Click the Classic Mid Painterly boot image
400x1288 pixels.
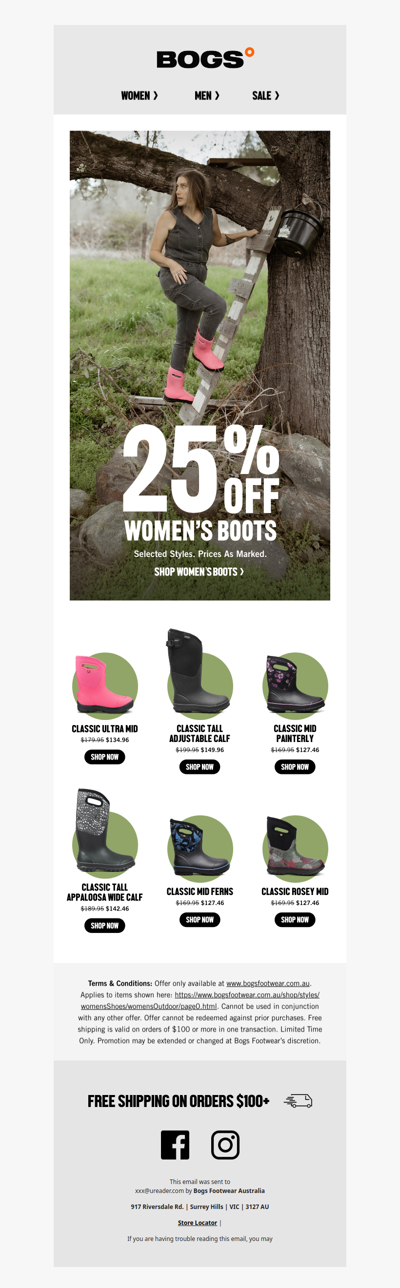(295, 683)
